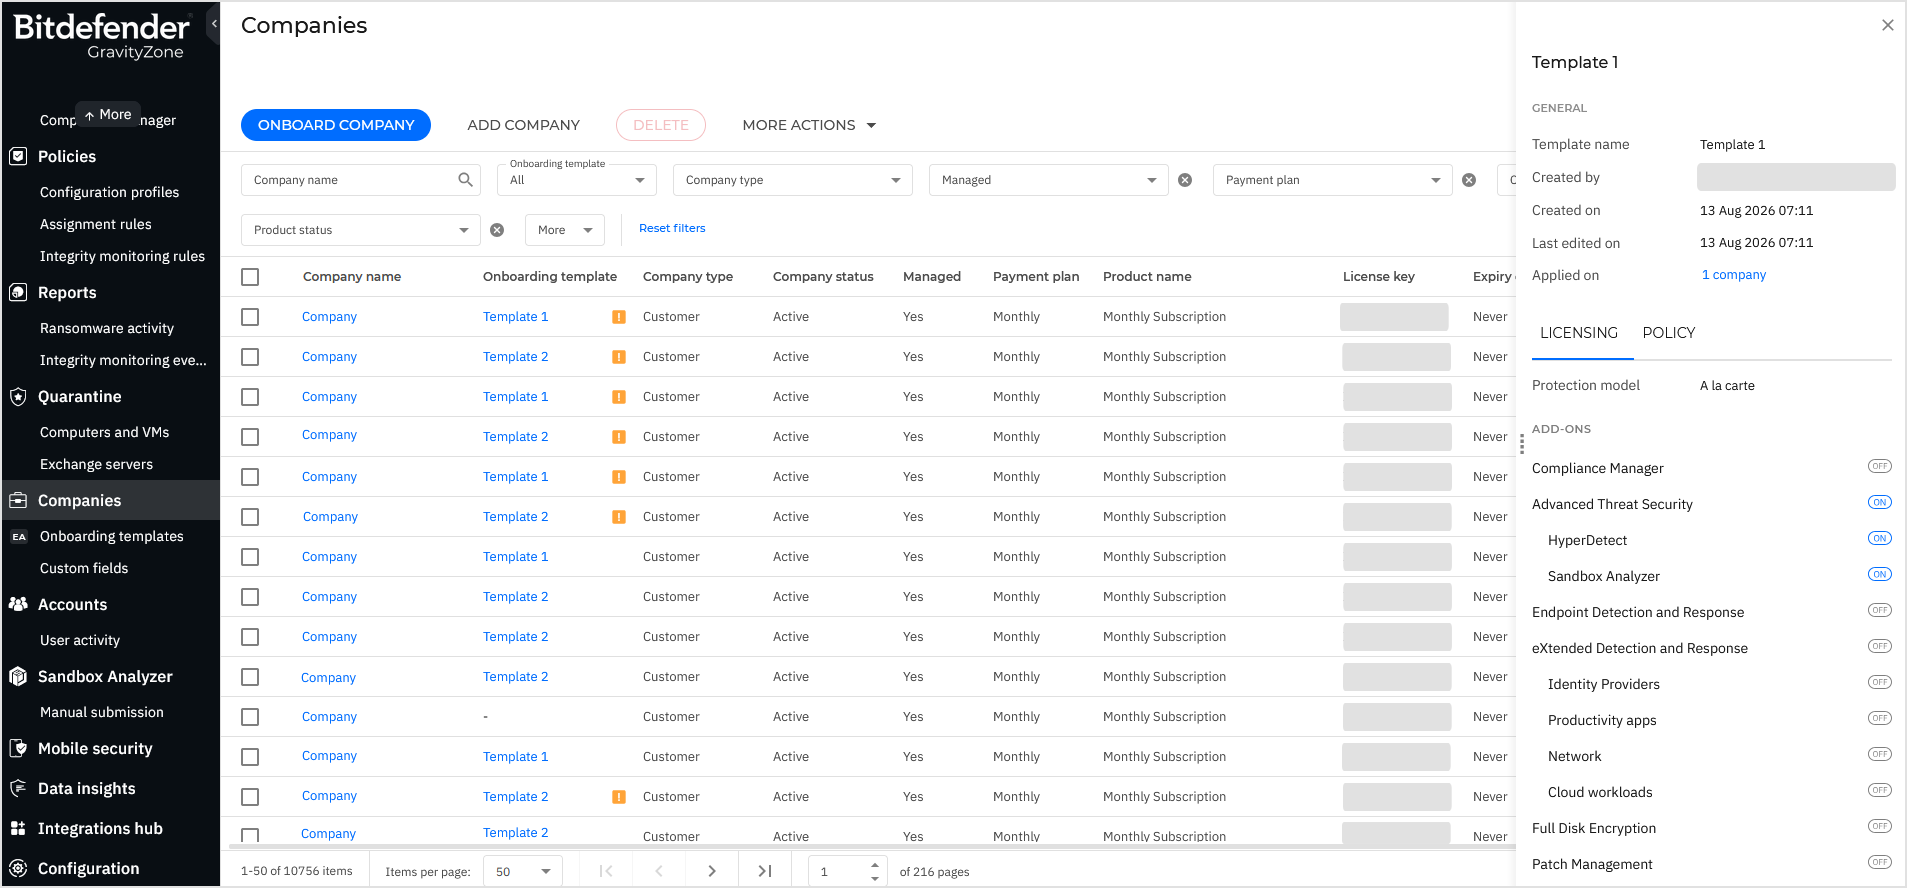Toggle Advanced Threat Security add-on
The height and width of the screenshot is (888, 1907).
pos(1879,502)
